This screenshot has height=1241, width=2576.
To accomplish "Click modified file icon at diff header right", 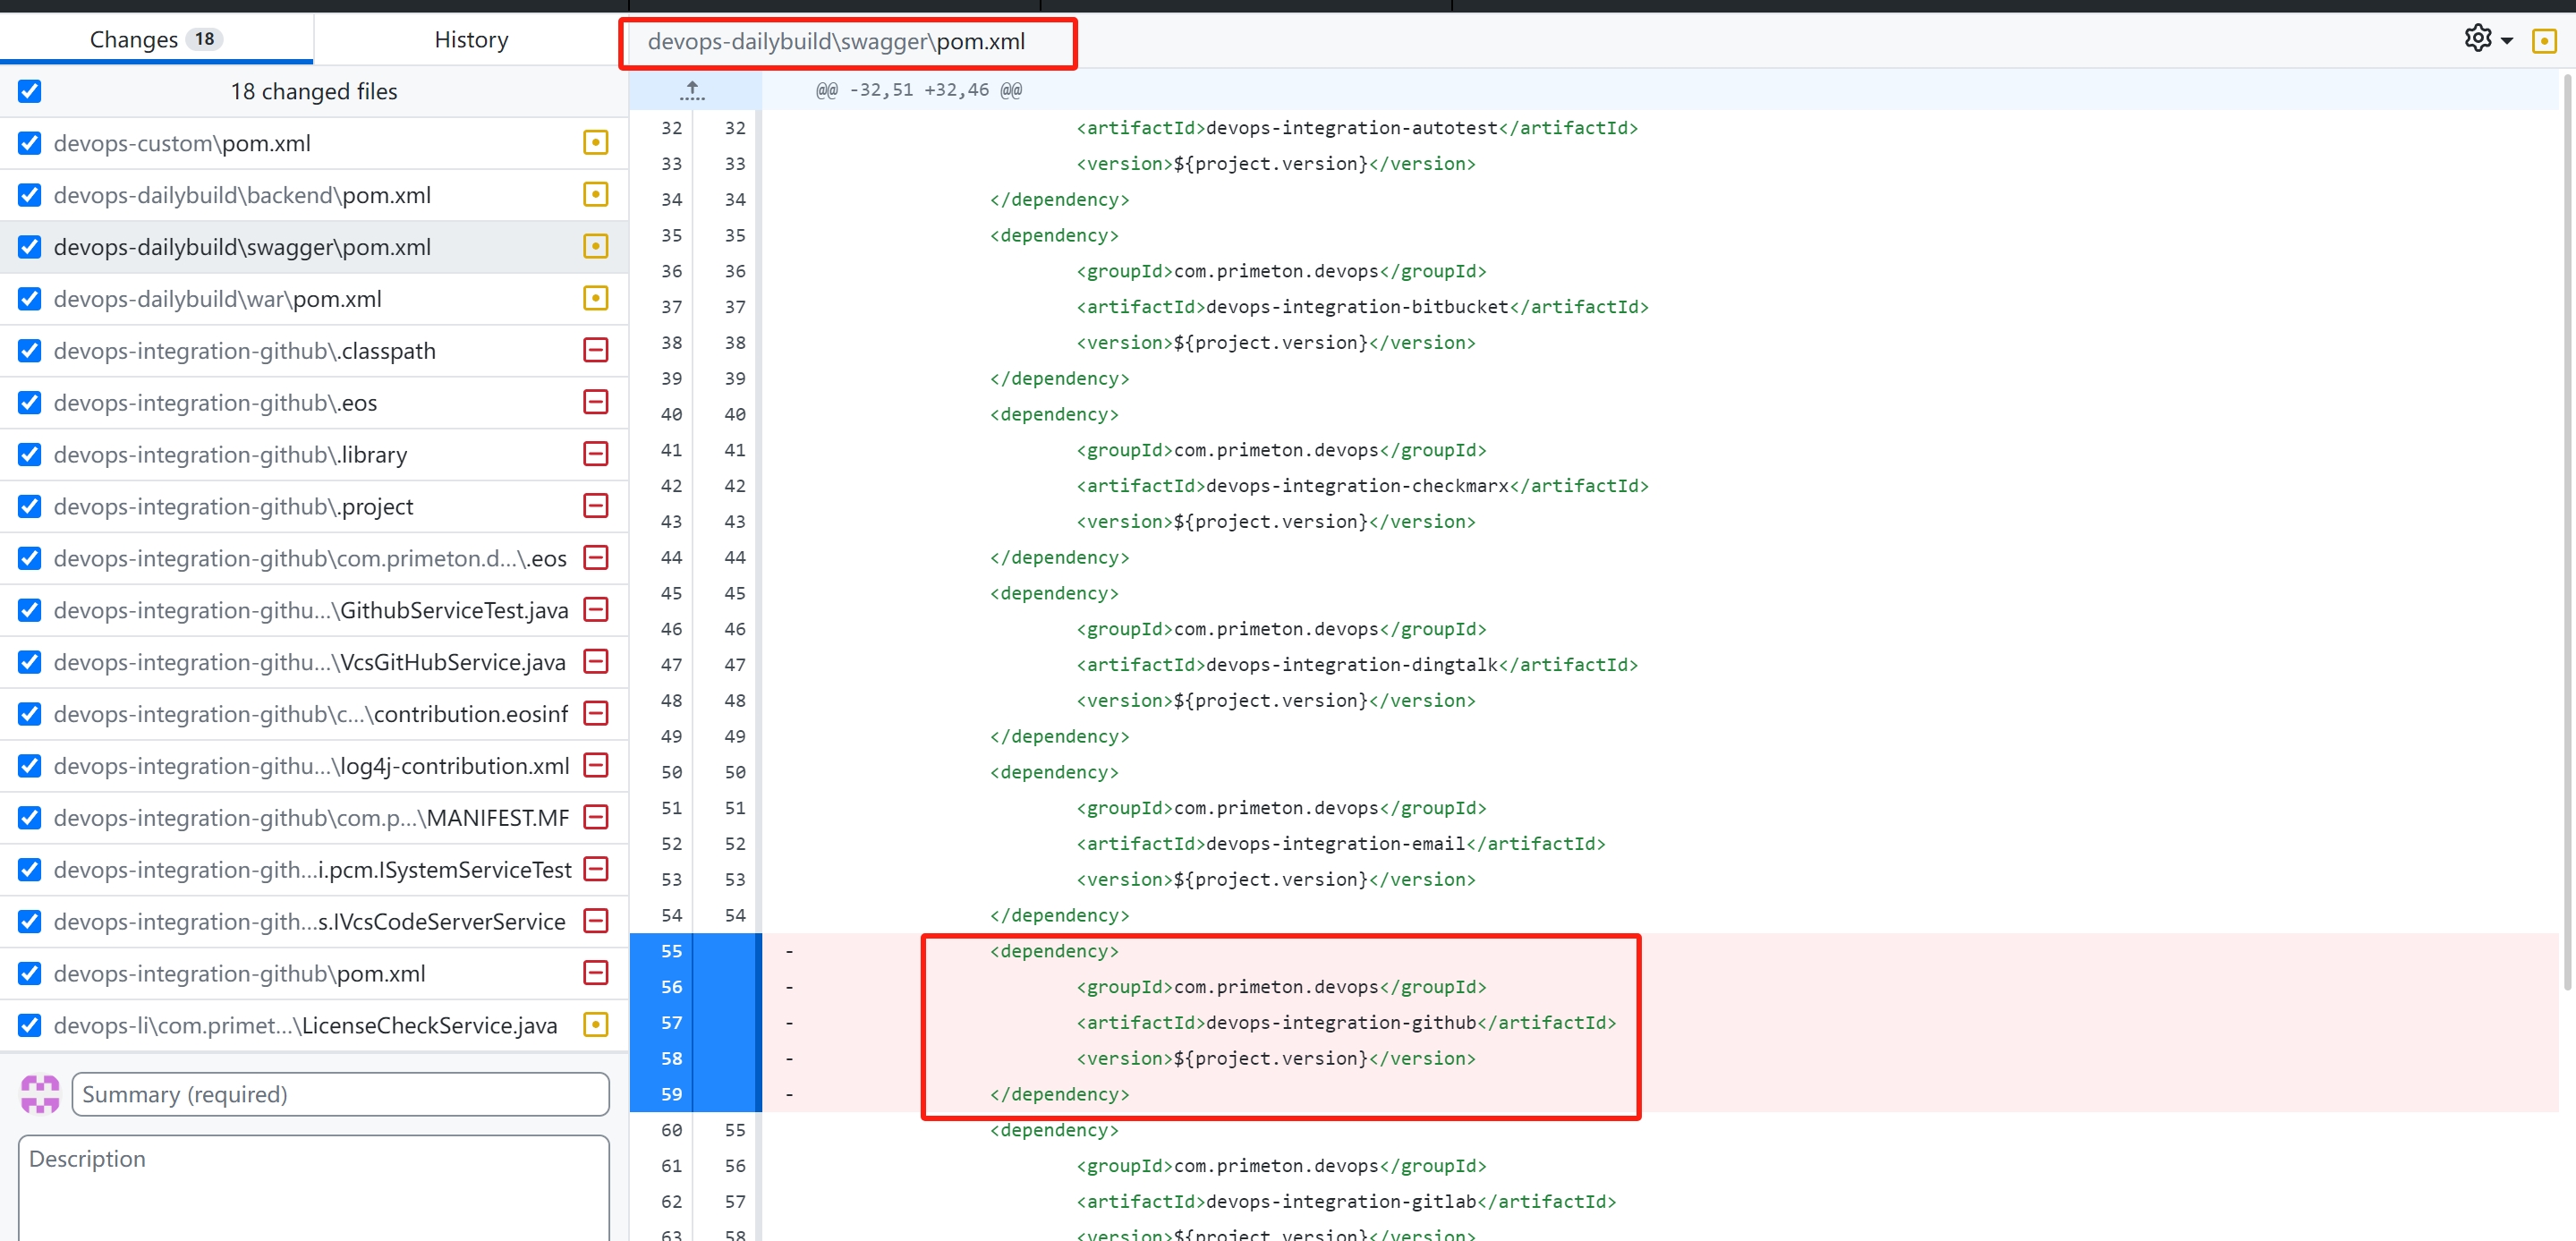I will [2544, 41].
